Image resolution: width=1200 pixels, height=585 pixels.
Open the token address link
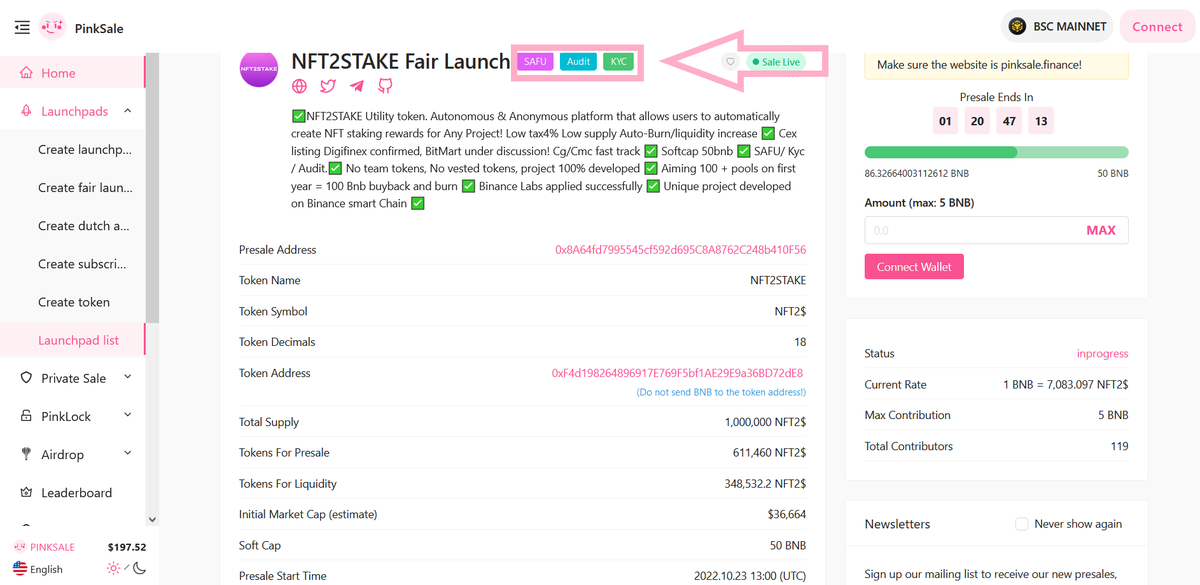678,373
